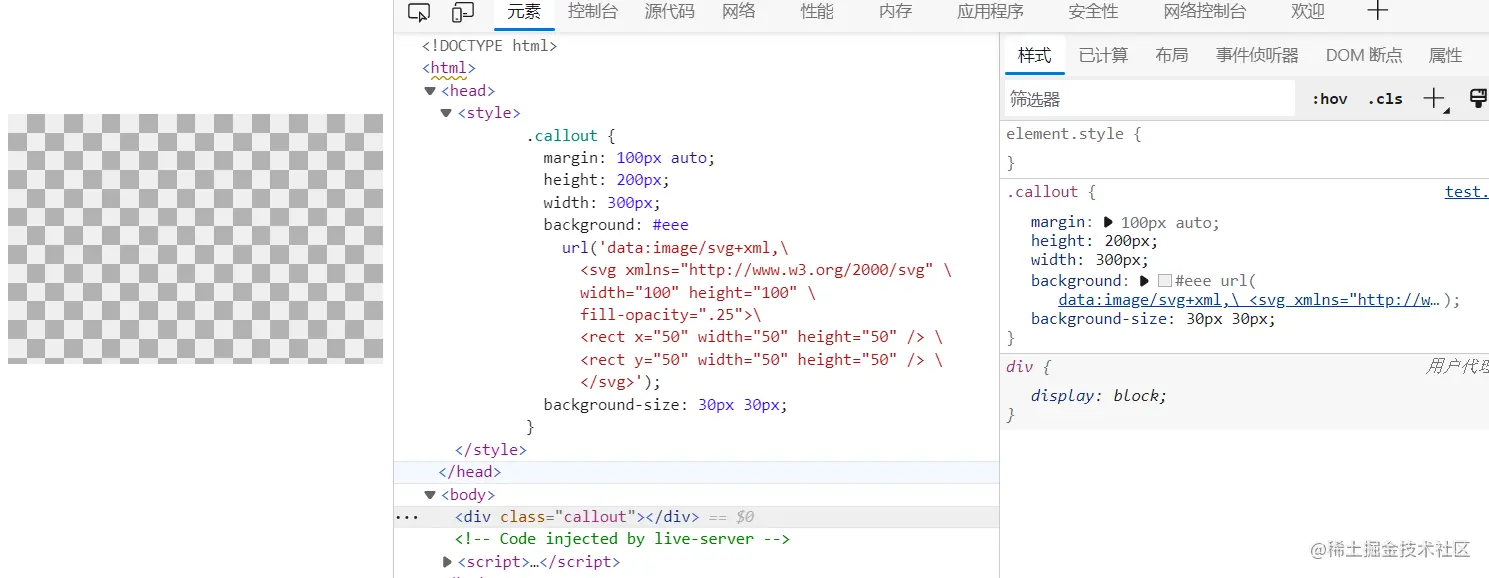Screen dimensions: 1489x578
Task: Expand the script element node
Action: click(447, 562)
